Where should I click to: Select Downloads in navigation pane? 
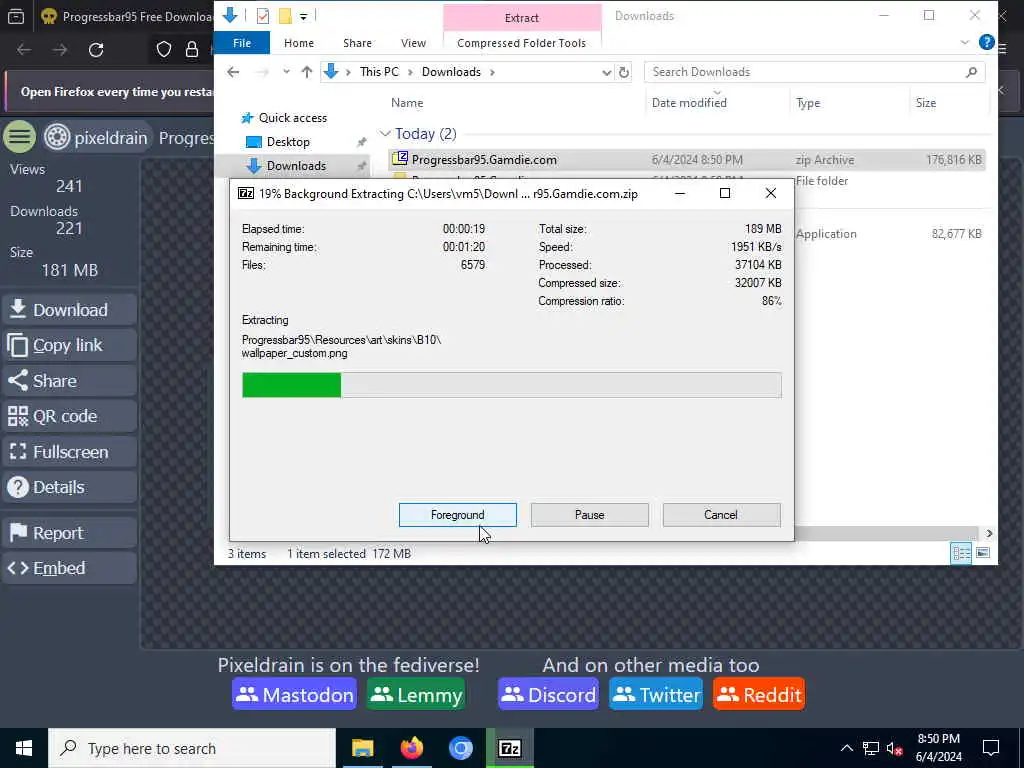pos(296,166)
